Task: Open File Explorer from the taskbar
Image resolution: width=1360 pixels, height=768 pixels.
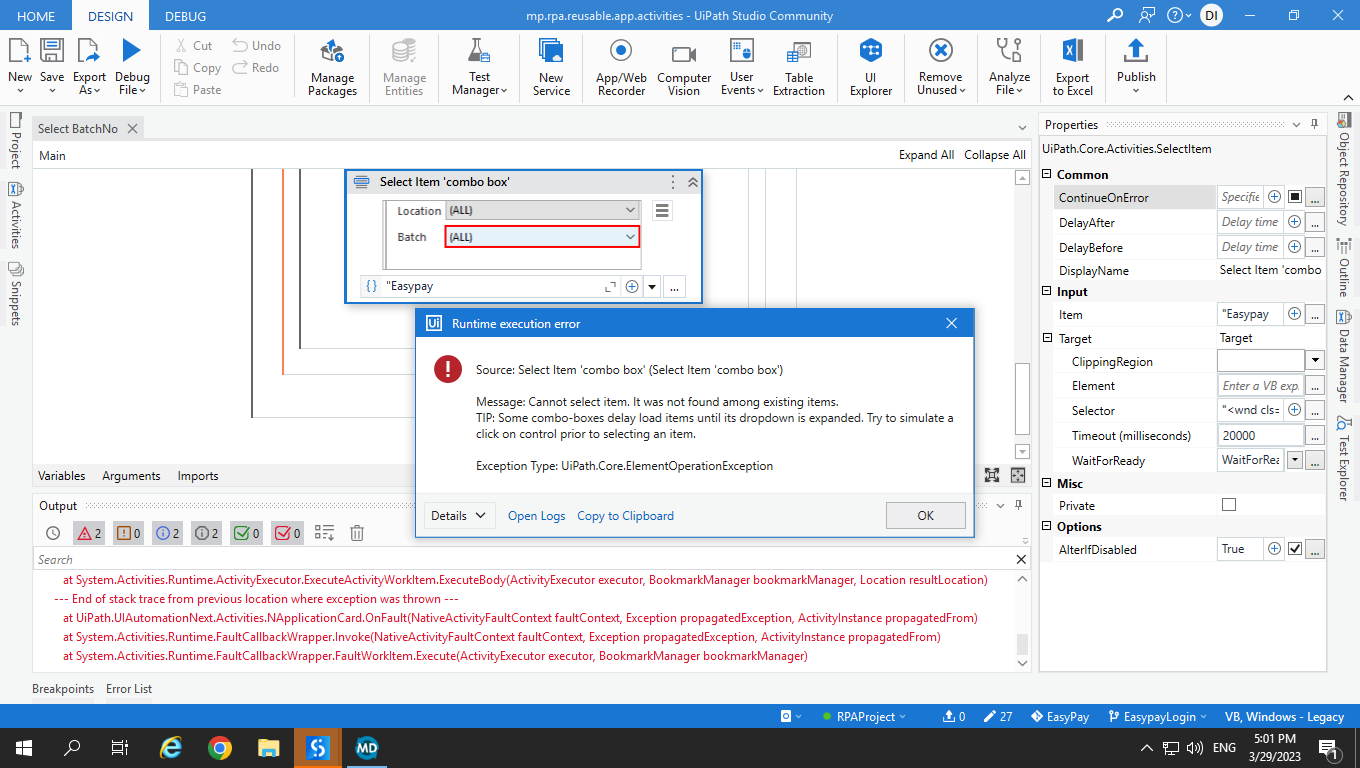Action: (268, 748)
